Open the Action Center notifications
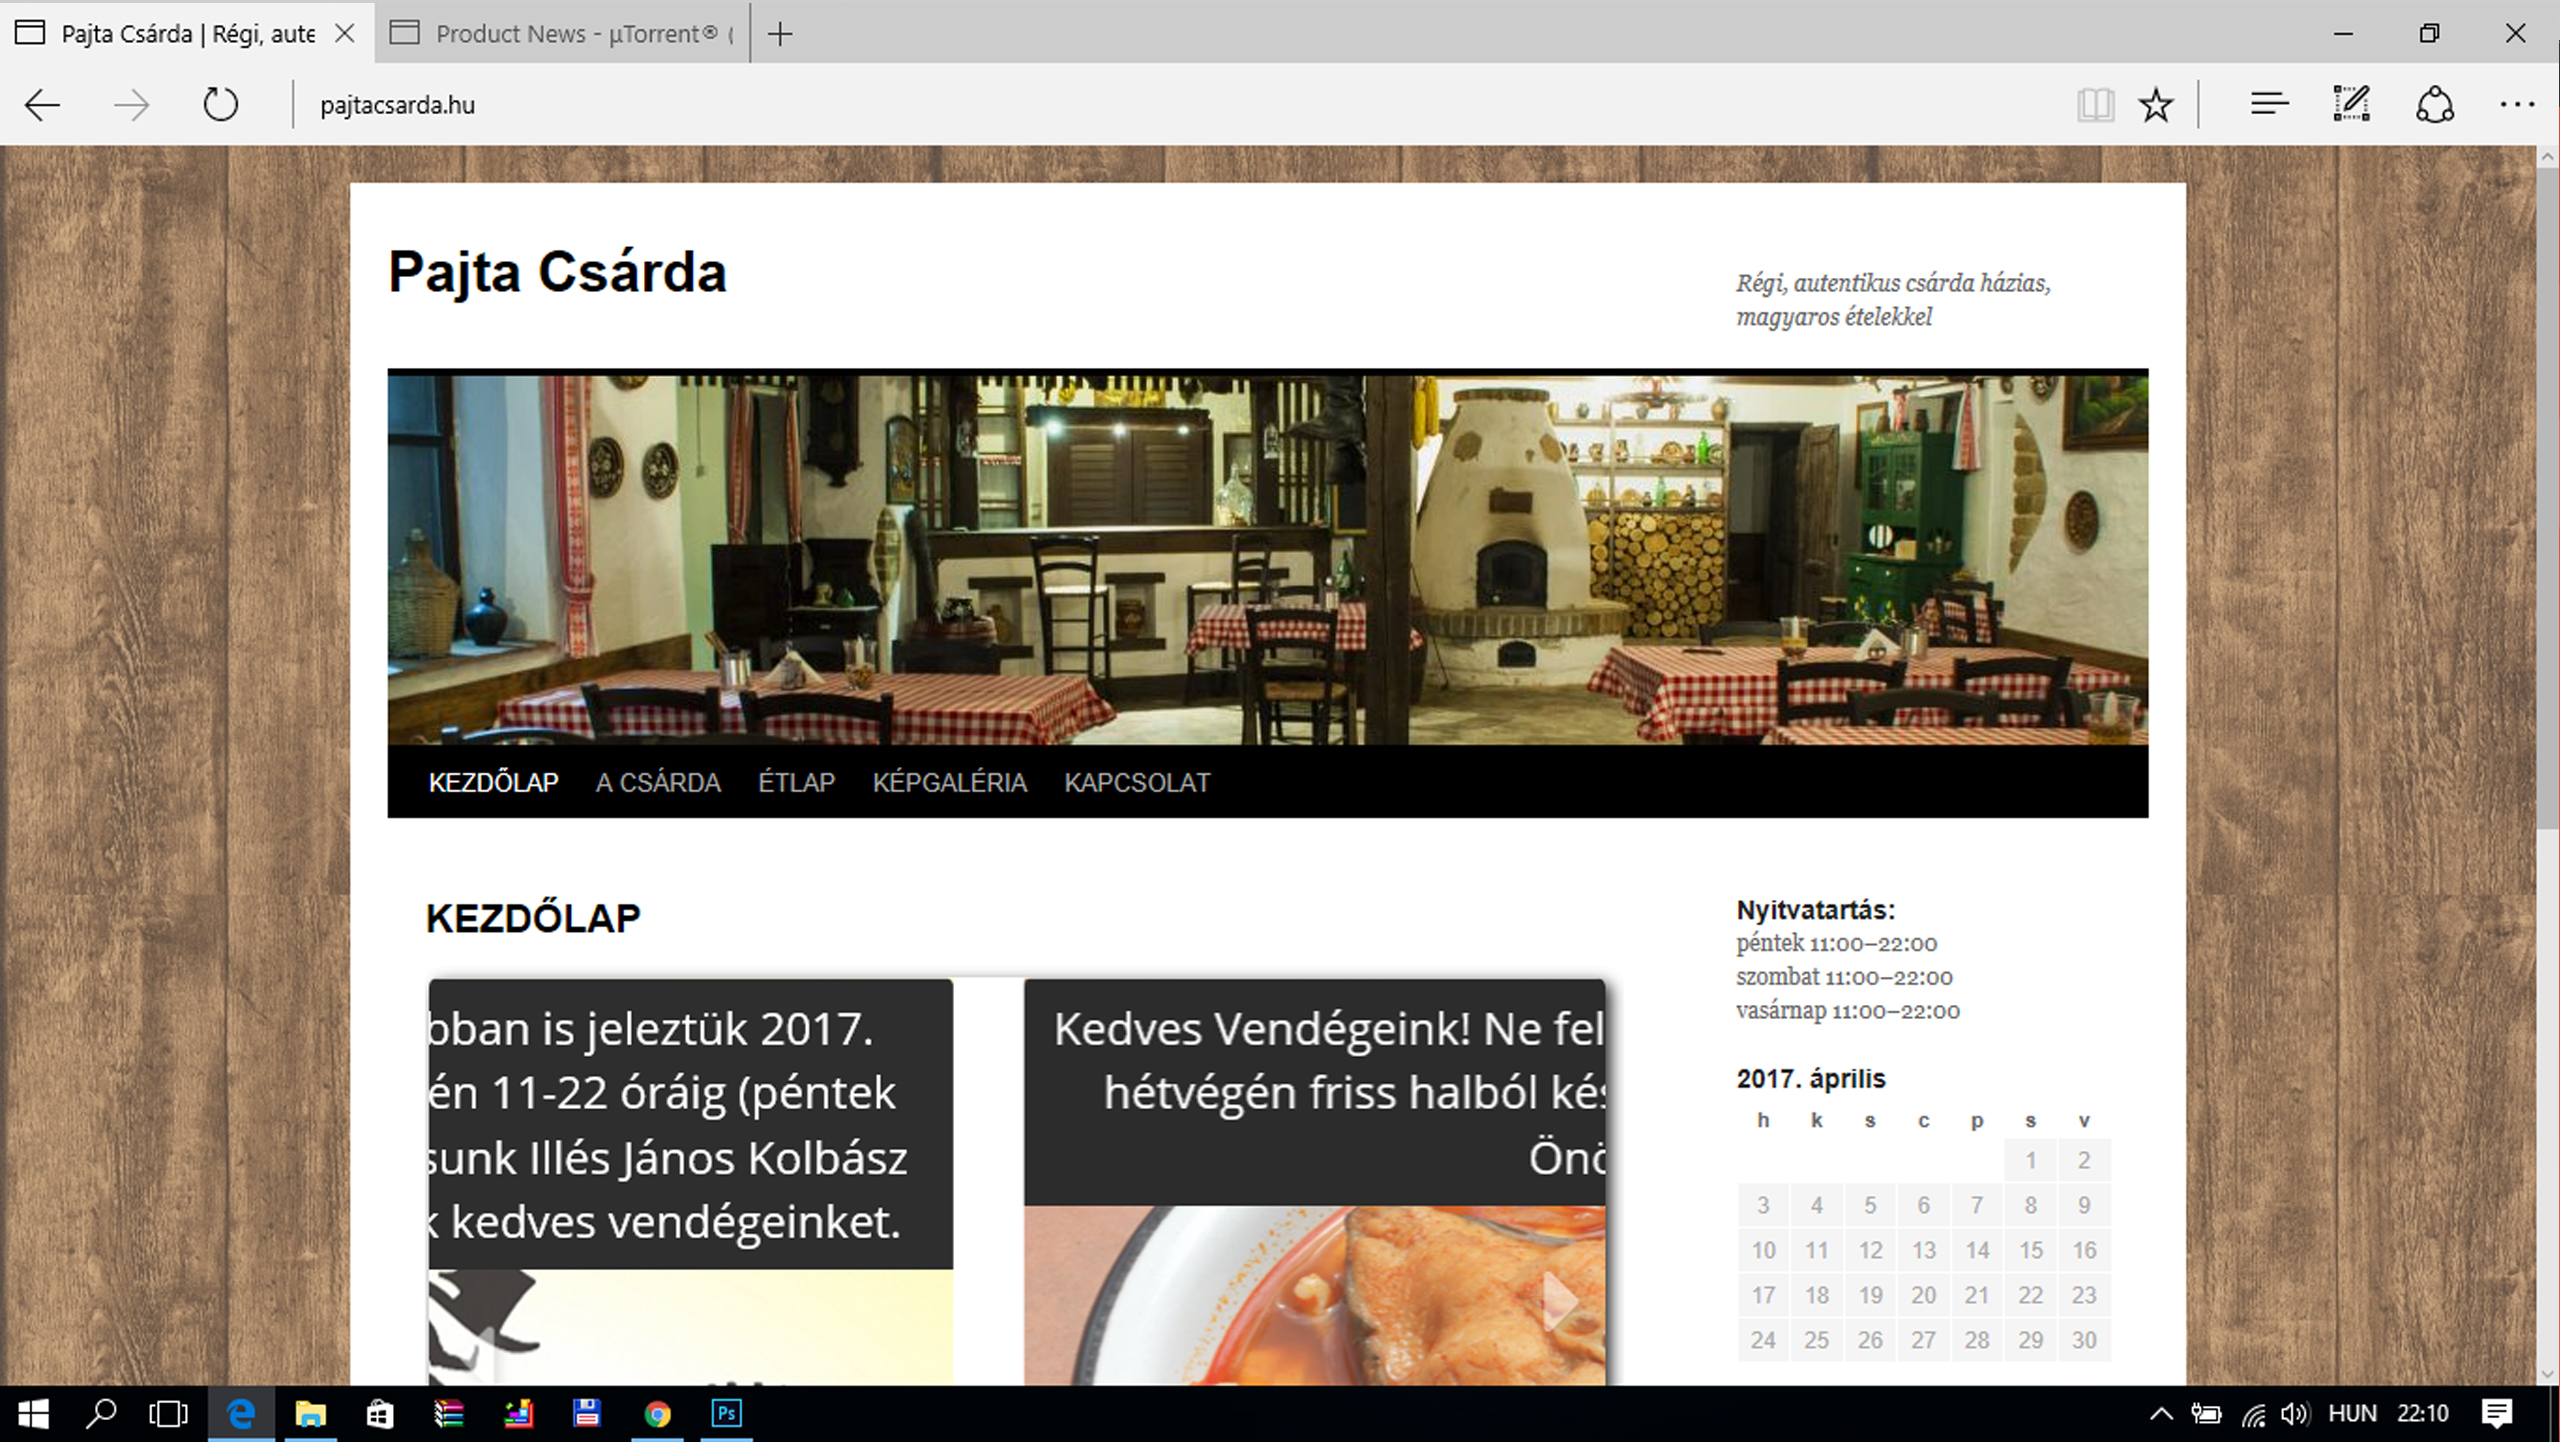The height and width of the screenshot is (1442, 2560). tap(2496, 1413)
